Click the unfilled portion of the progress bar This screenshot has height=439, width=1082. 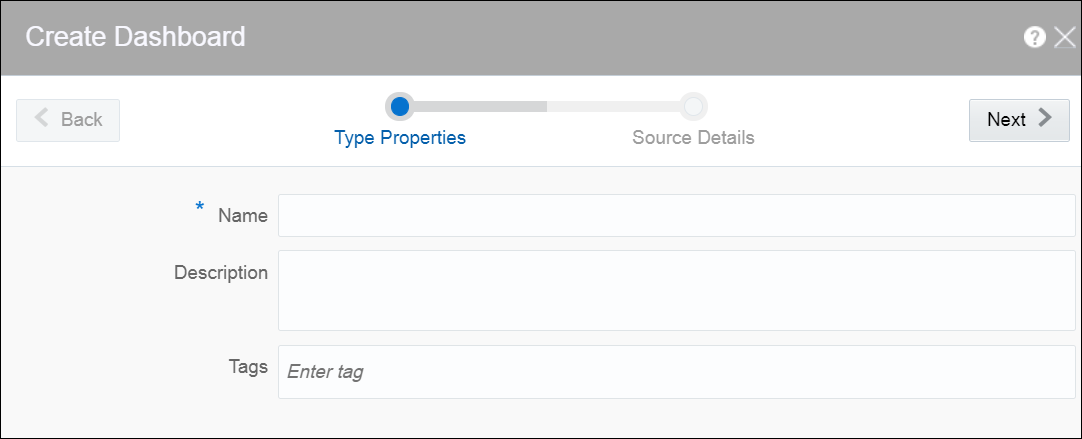tap(612, 105)
